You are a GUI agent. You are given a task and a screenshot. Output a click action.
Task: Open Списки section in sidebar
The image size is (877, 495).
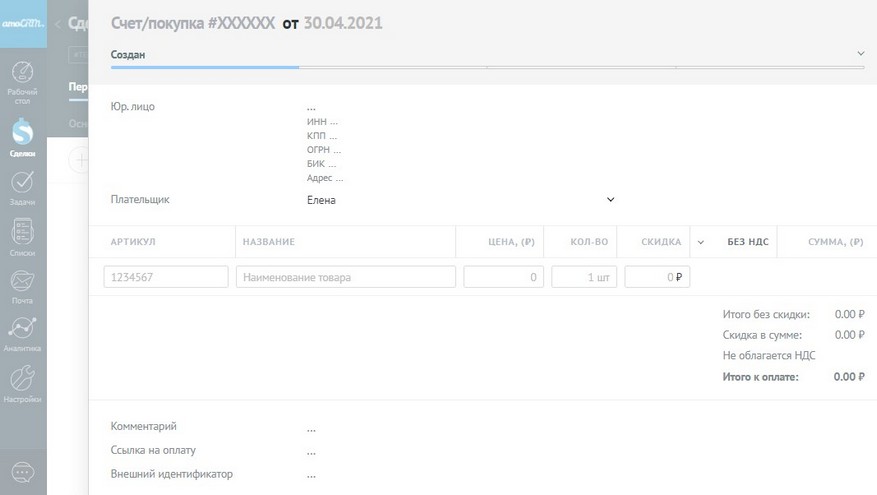22,236
